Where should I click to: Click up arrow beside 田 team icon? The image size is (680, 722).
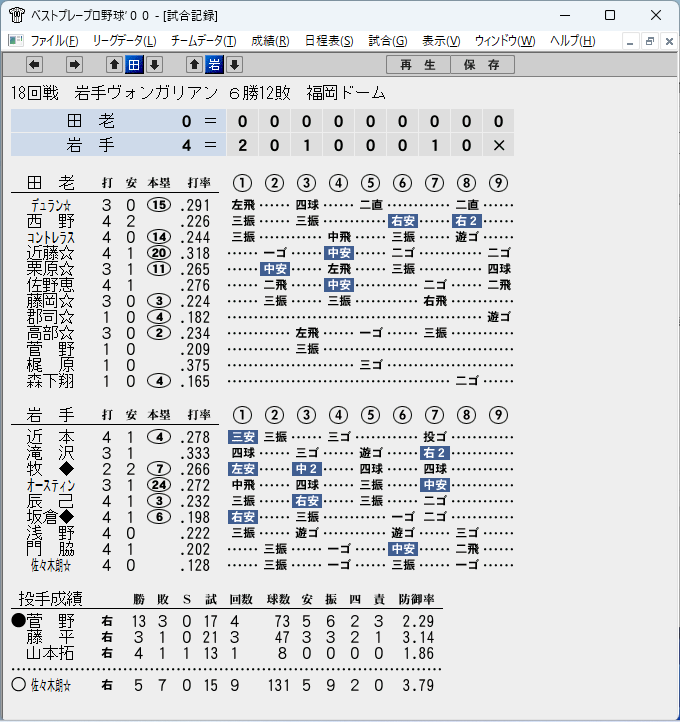[x=115, y=65]
